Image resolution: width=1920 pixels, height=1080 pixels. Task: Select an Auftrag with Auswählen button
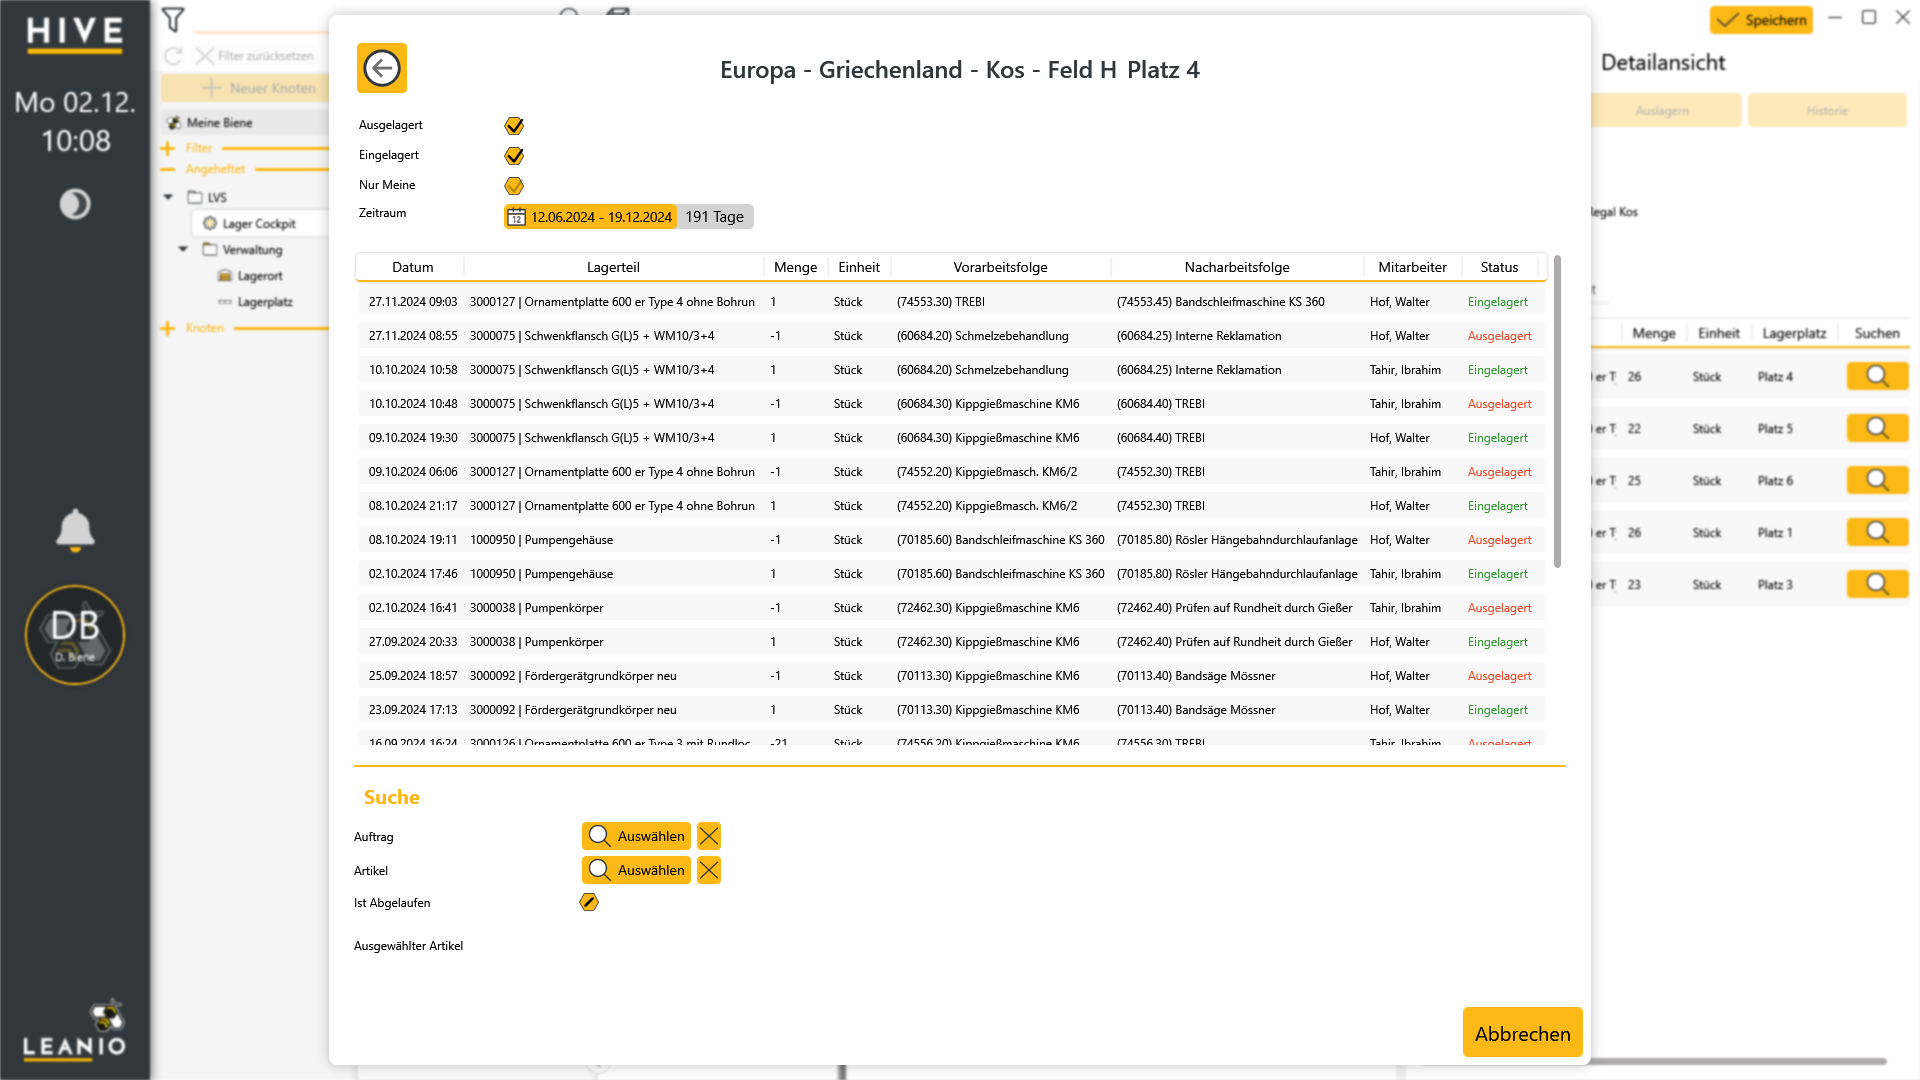pos(636,836)
